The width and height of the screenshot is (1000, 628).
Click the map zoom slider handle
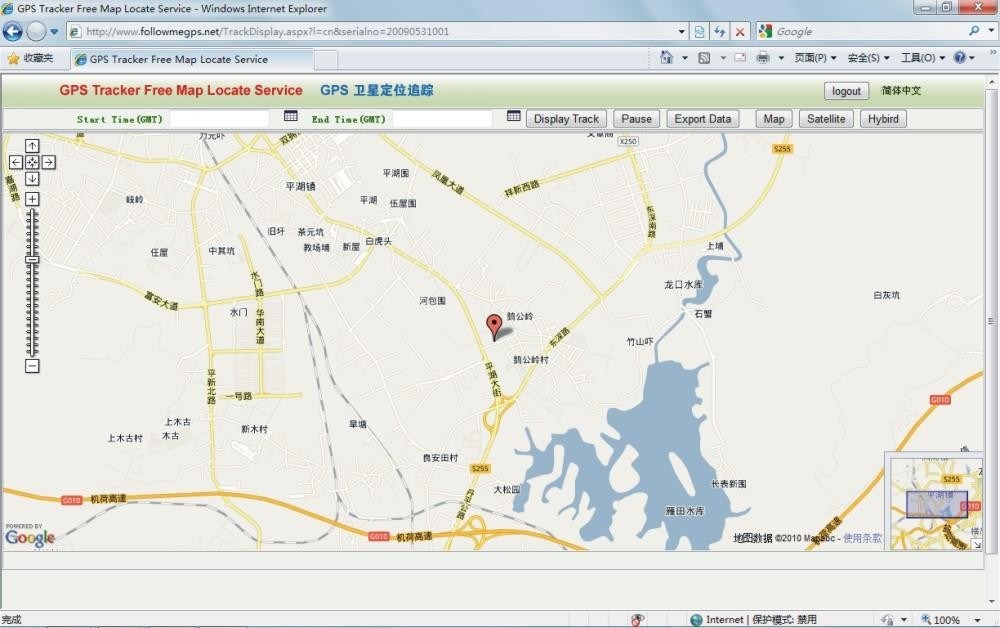point(32,260)
